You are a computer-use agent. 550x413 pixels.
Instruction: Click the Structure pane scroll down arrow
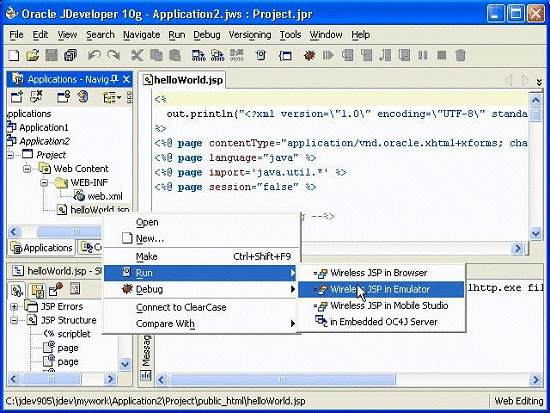(x=125, y=364)
